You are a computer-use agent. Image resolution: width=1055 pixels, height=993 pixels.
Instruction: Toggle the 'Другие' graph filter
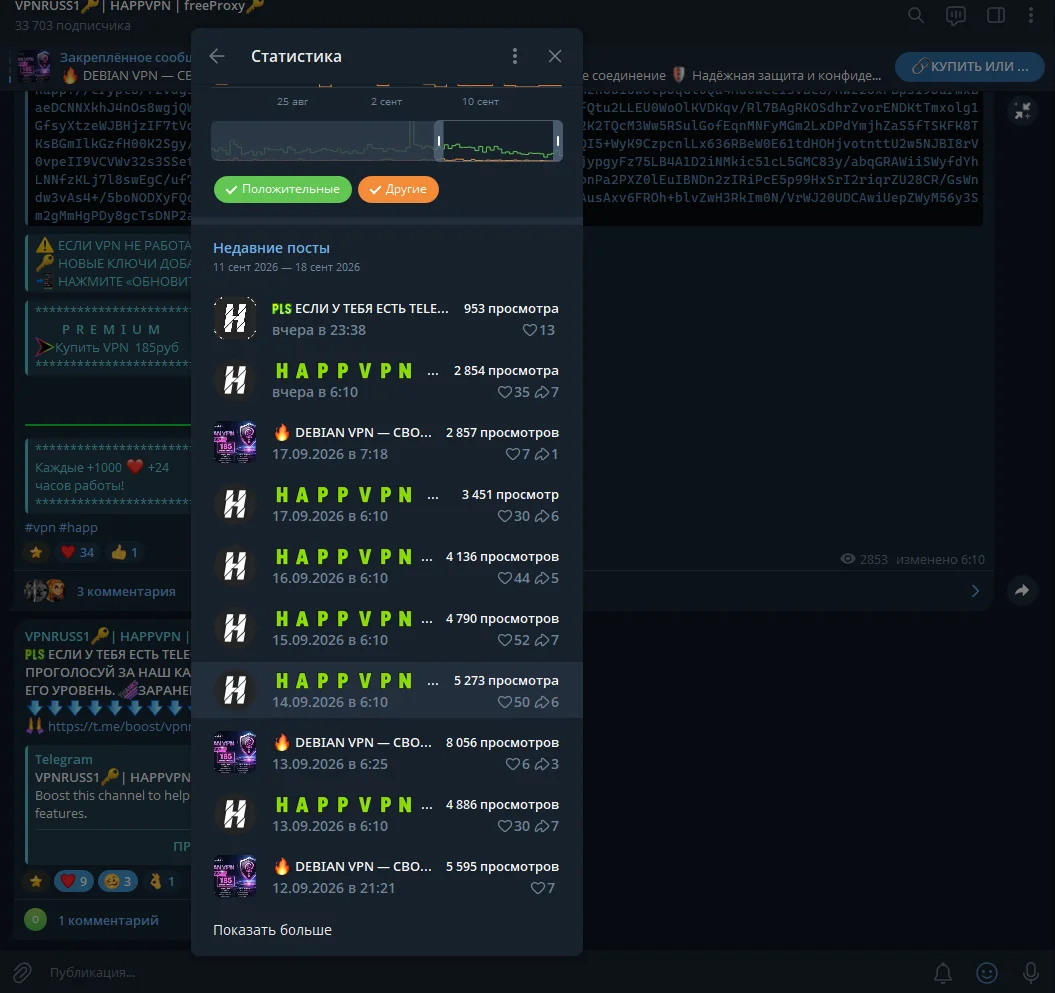tap(398, 189)
